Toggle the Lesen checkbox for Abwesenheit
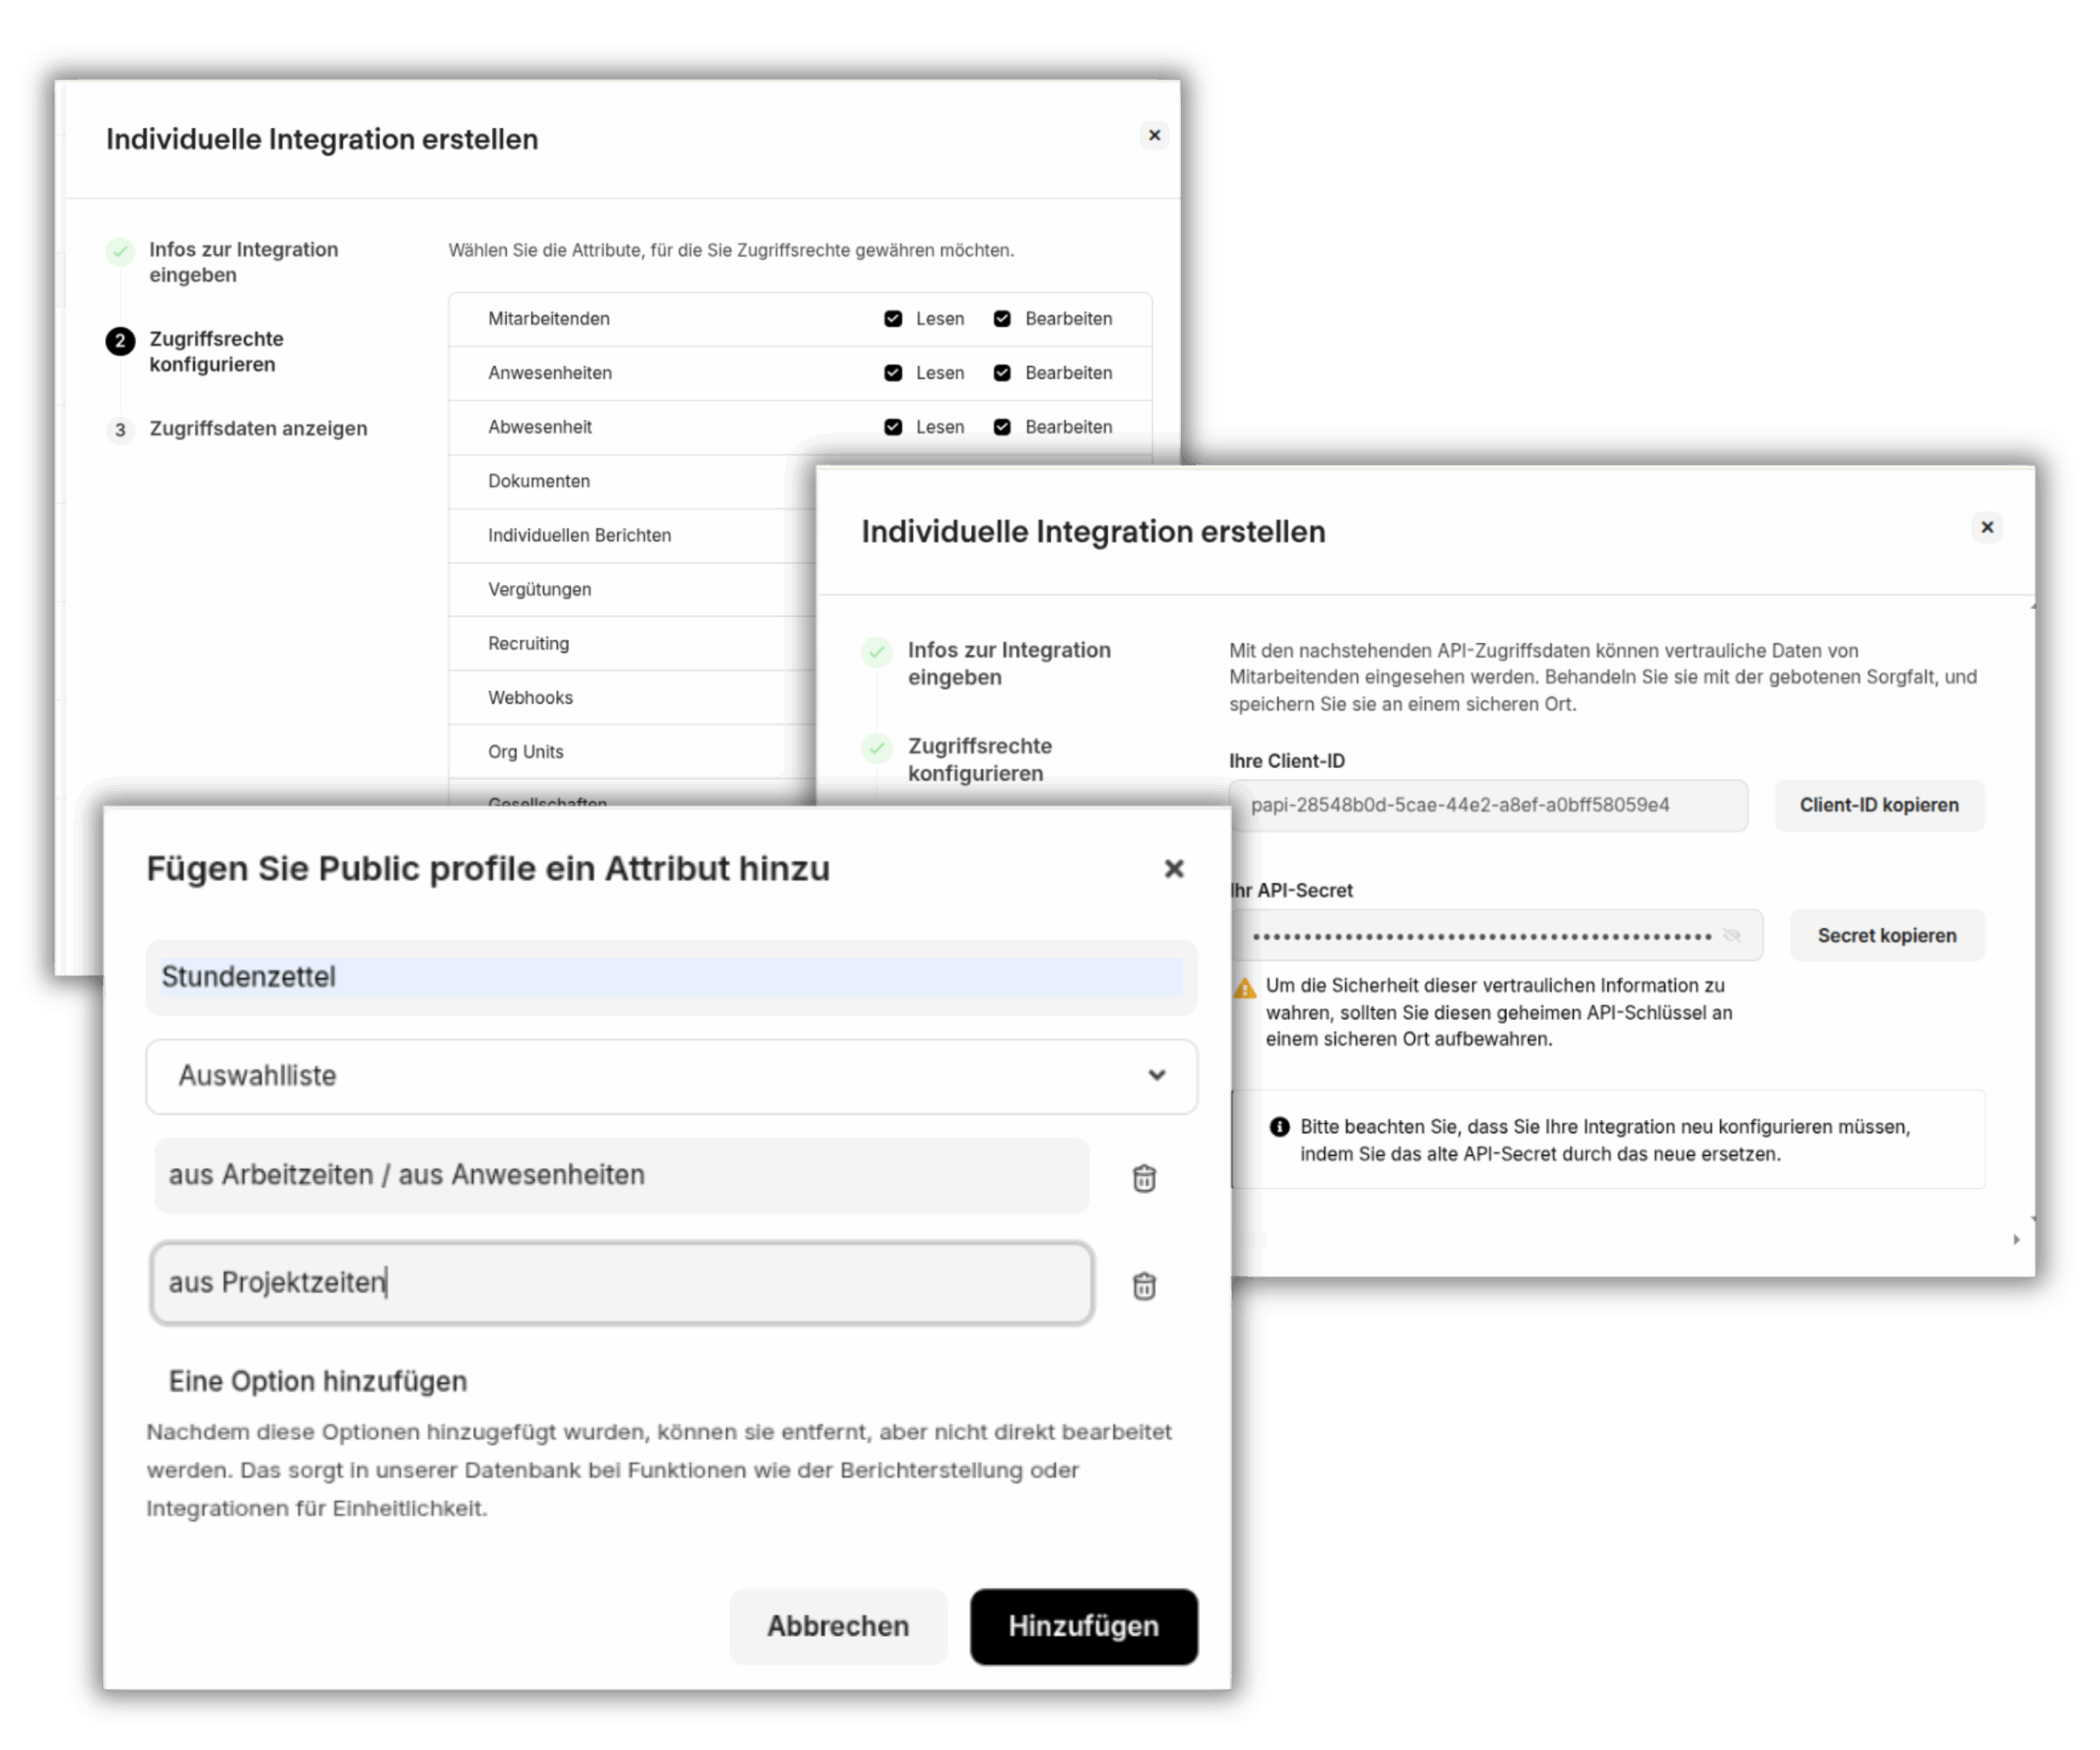 click(893, 427)
